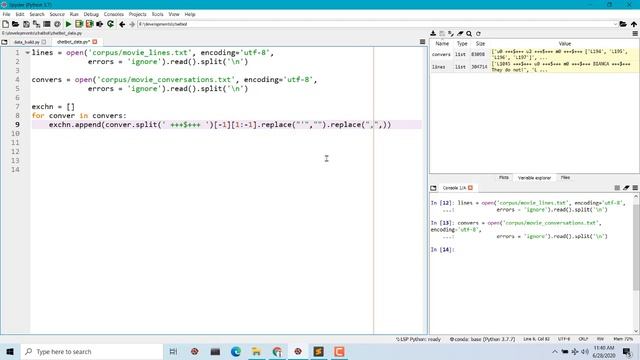640x360 pixels.
Task: Open the Consoles menu
Action: click(113, 14)
